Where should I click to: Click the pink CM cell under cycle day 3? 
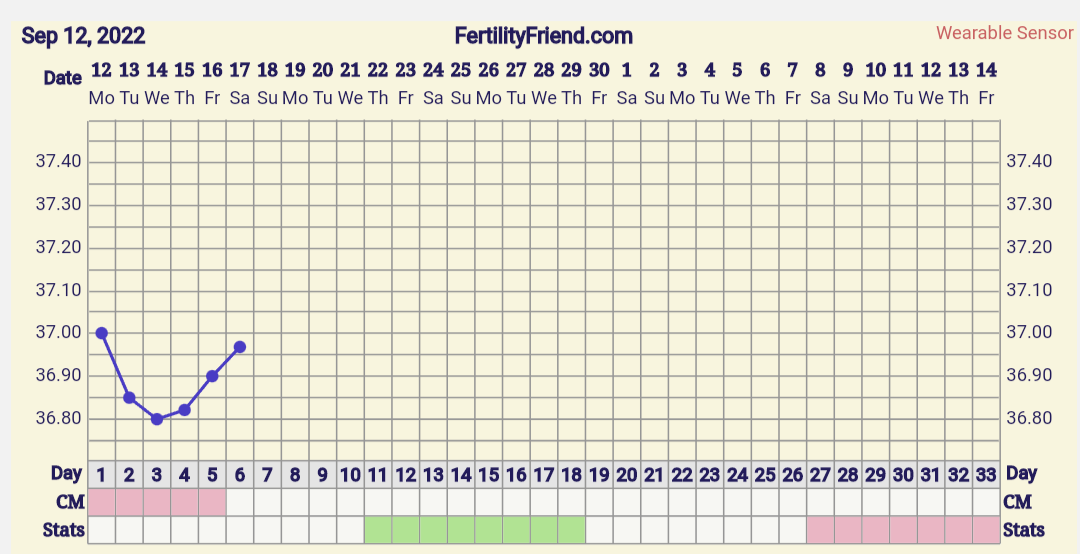(x=157, y=501)
